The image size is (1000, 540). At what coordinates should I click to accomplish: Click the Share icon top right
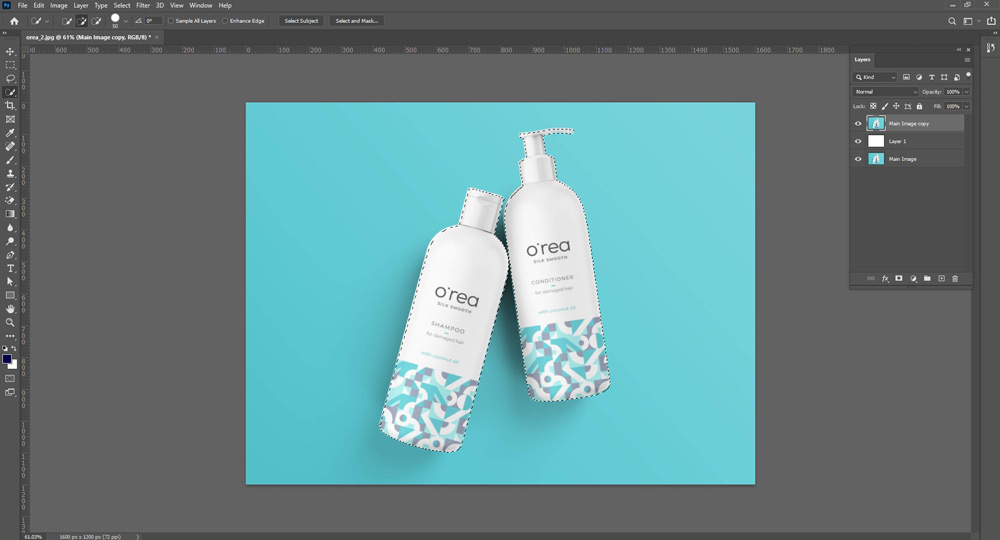[991, 21]
